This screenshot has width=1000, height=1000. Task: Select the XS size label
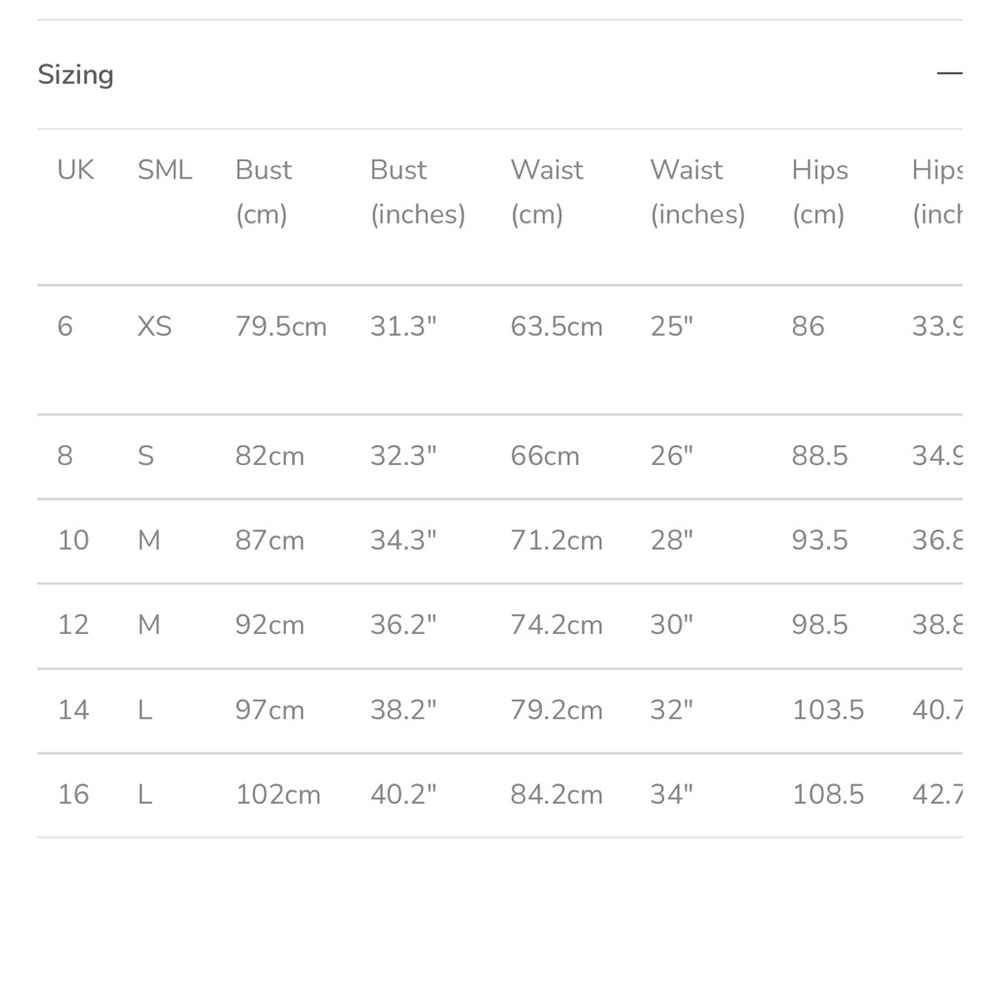click(155, 326)
